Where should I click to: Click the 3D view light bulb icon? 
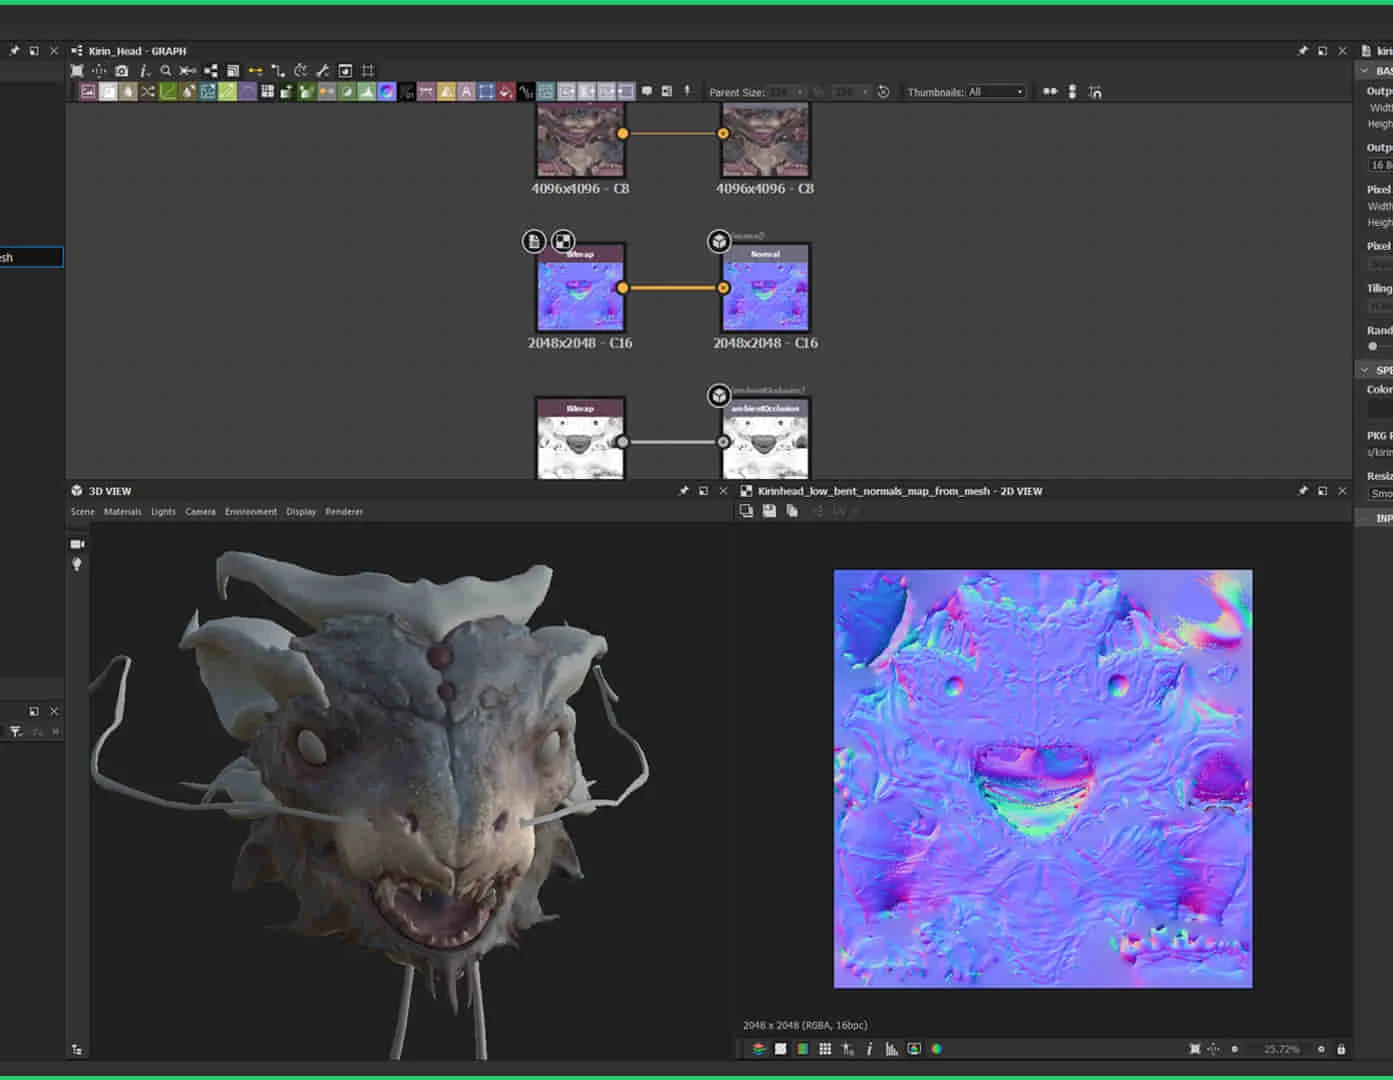point(77,564)
